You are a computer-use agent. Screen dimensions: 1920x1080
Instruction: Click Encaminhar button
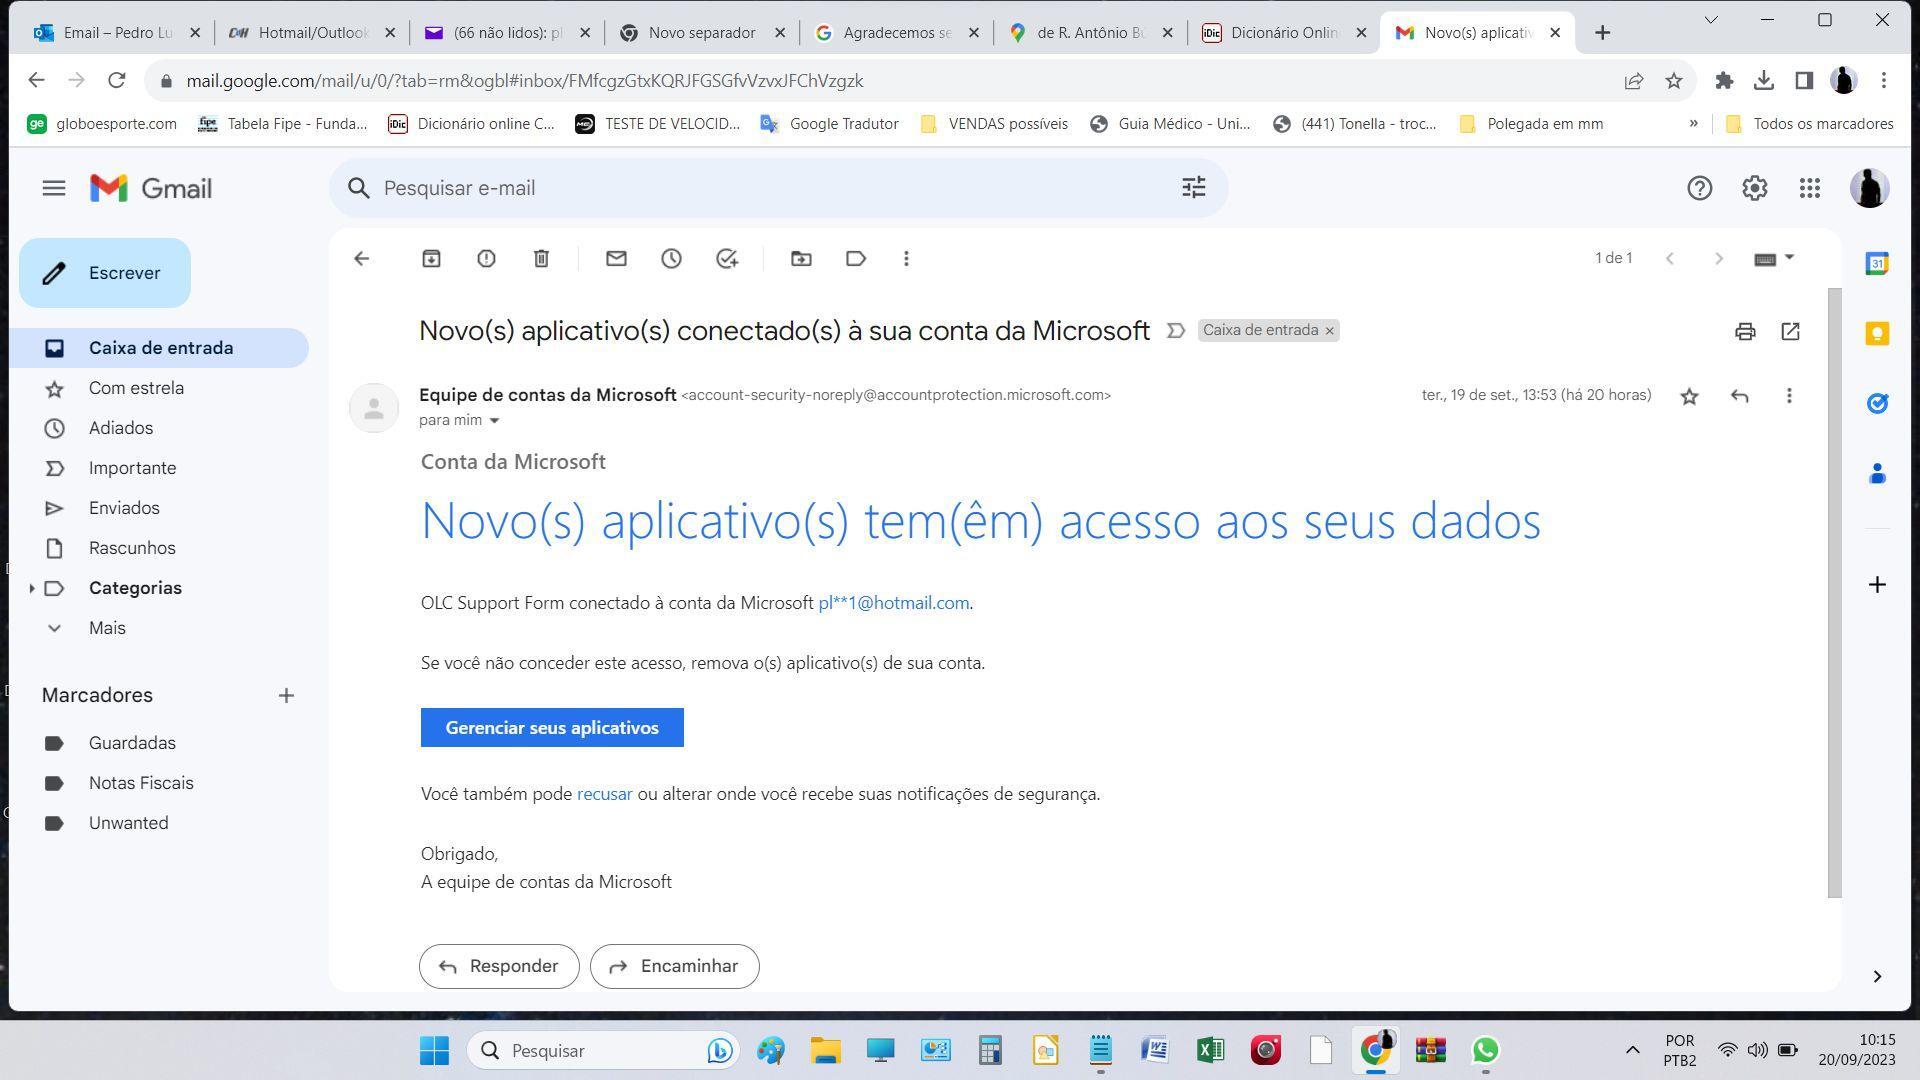tap(675, 967)
